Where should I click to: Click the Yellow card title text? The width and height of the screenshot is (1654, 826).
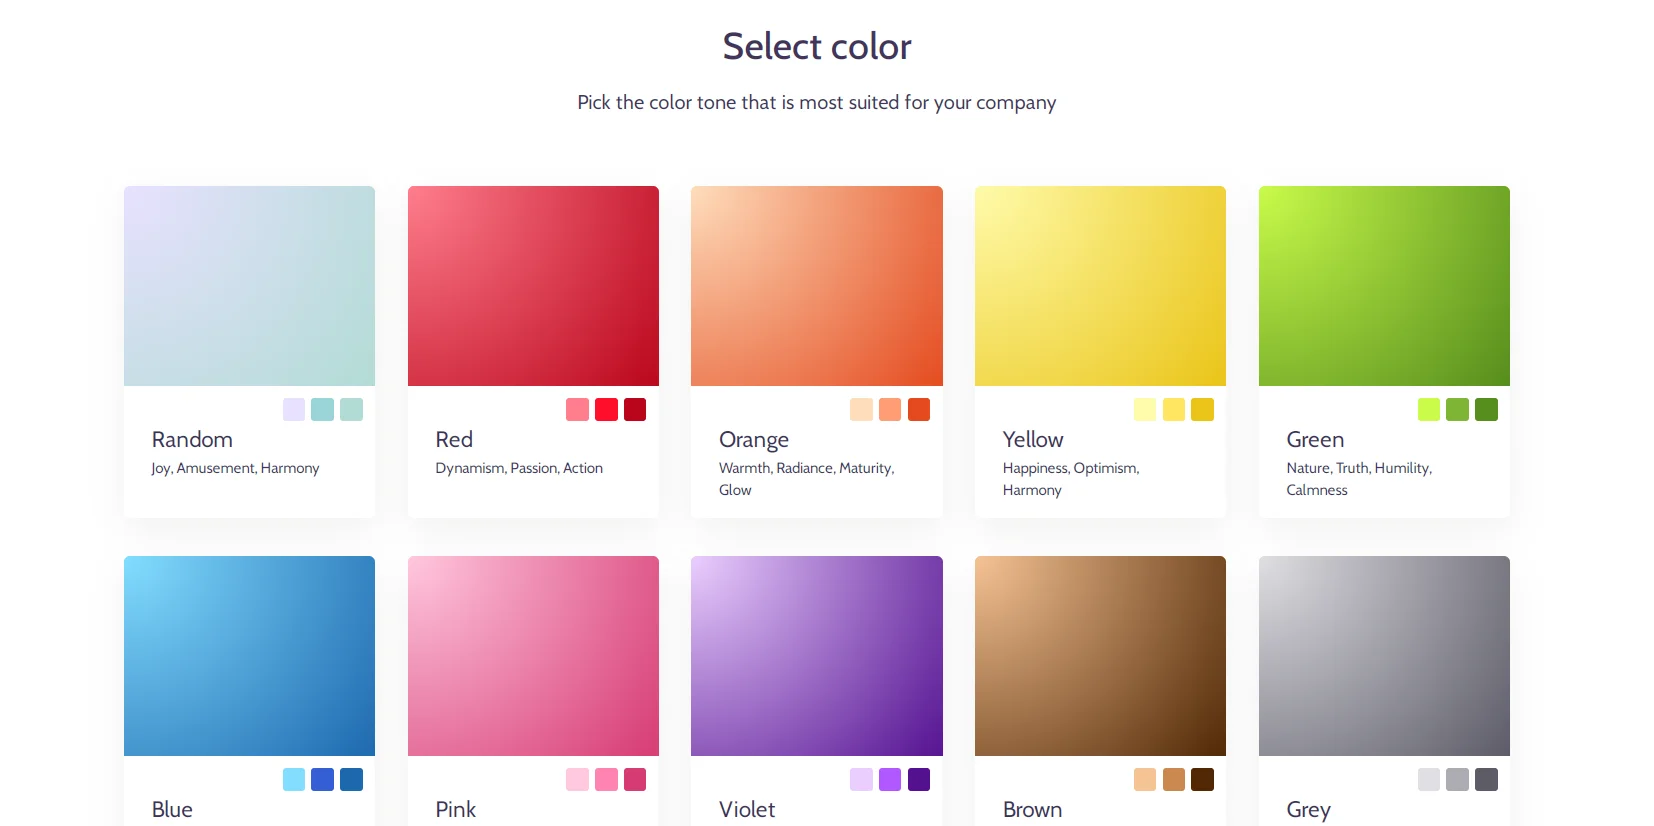(1033, 440)
